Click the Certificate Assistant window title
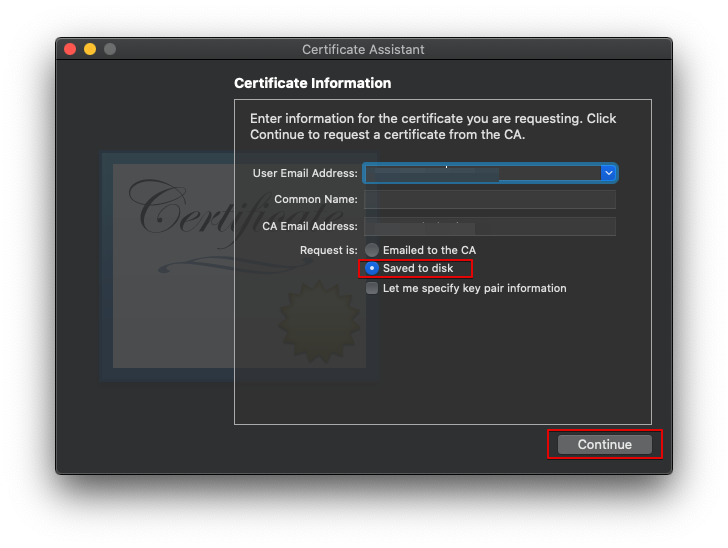Screen dimensions: 728x548 363,49
